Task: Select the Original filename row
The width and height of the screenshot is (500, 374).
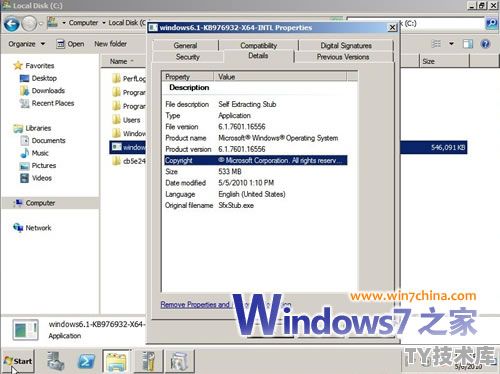Action: coord(255,205)
